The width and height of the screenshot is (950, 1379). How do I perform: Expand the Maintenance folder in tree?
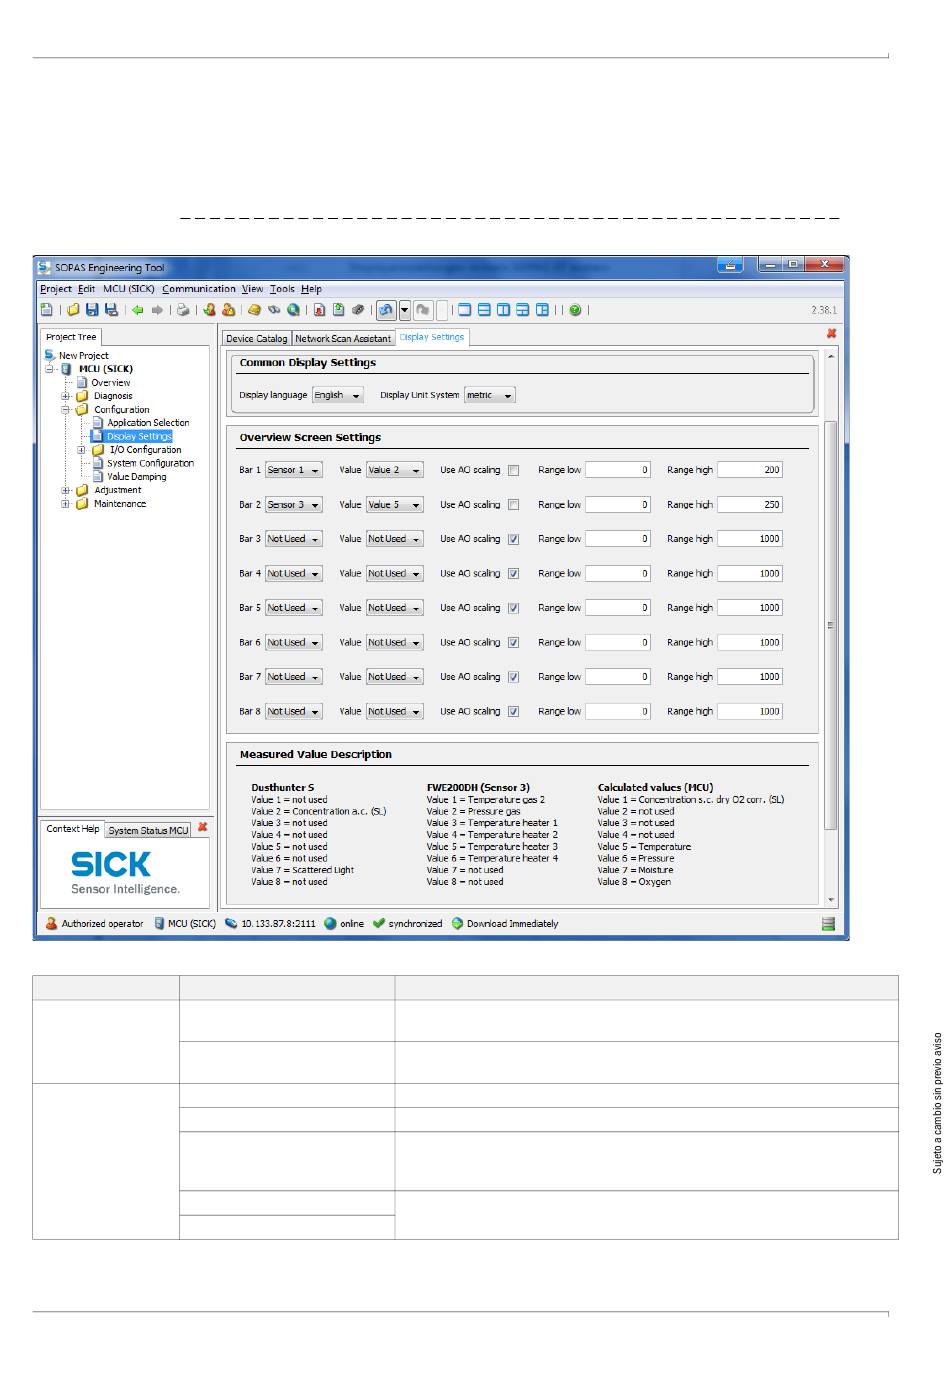(66, 504)
